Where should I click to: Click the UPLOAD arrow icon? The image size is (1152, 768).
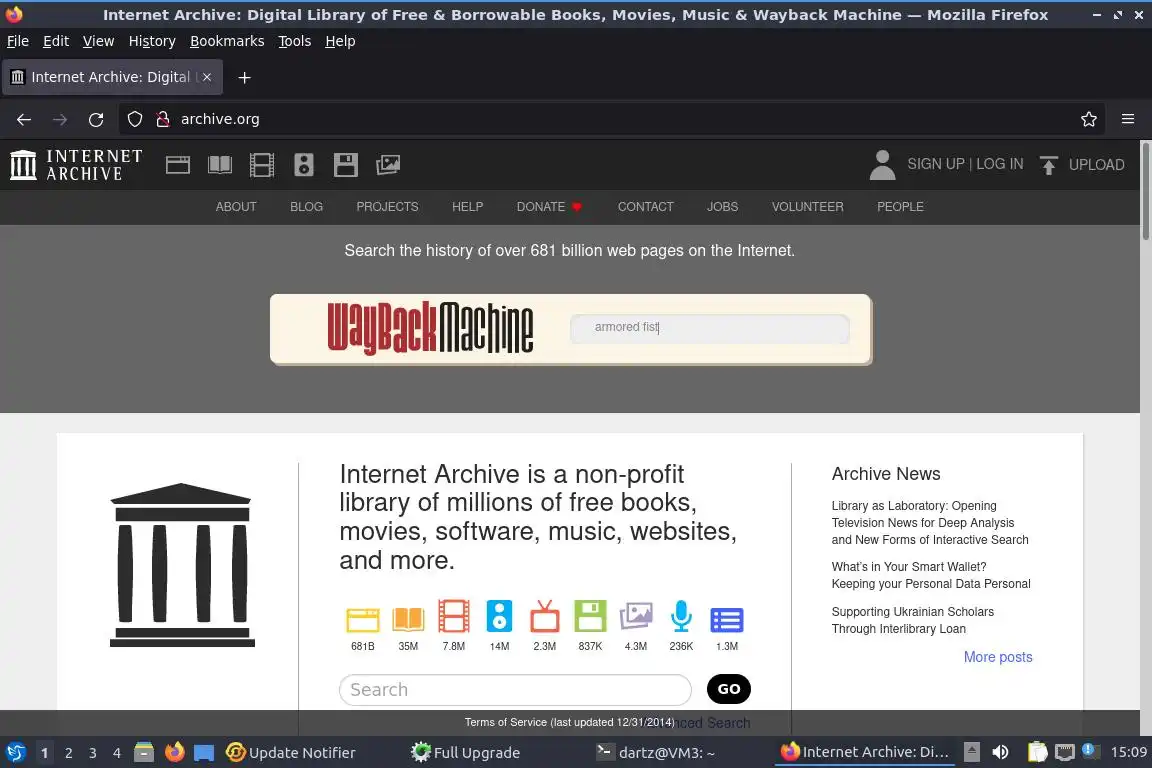[1048, 165]
